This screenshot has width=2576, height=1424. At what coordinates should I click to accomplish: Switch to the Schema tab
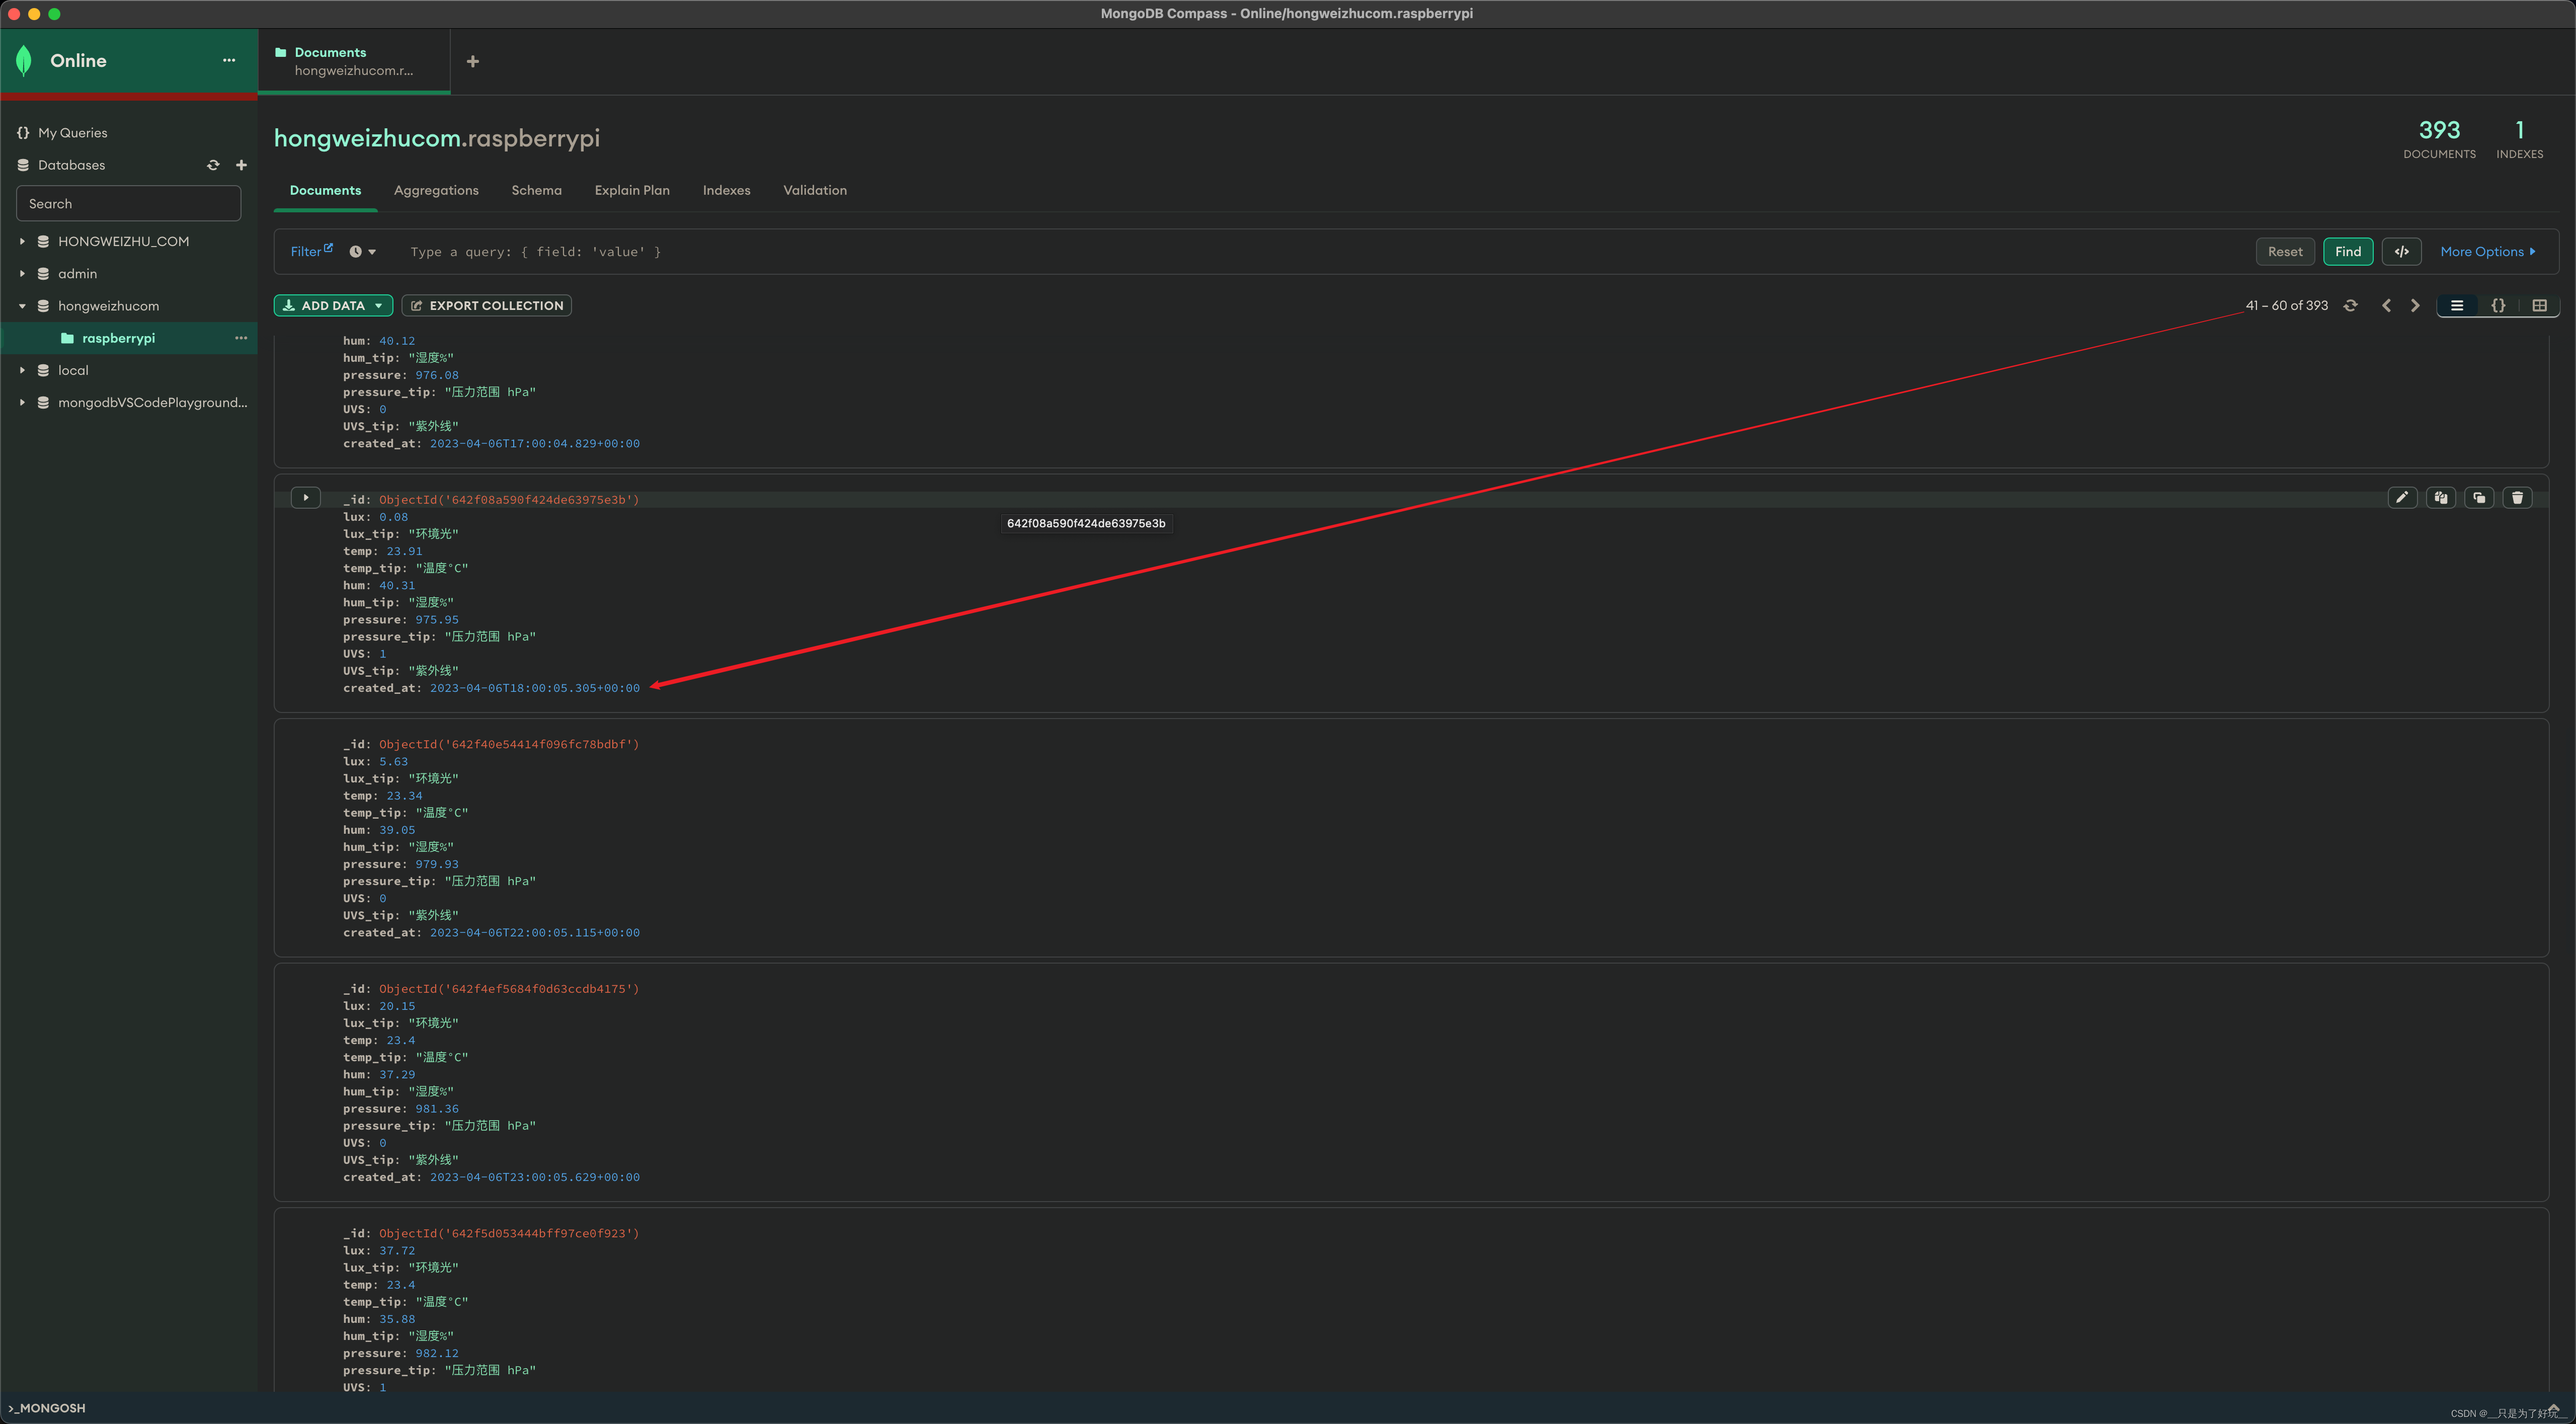[536, 190]
